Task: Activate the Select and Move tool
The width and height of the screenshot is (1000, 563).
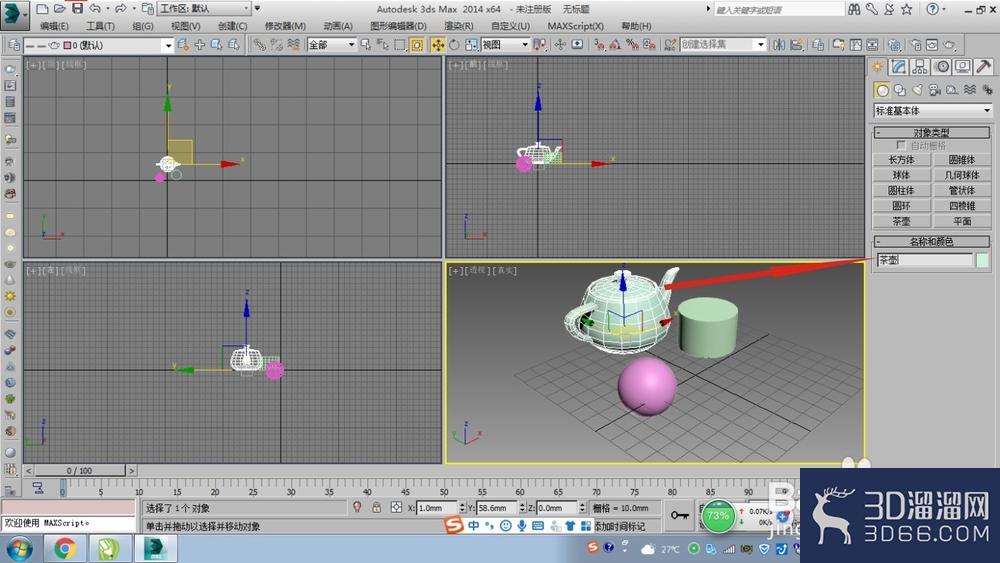Action: coord(438,45)
